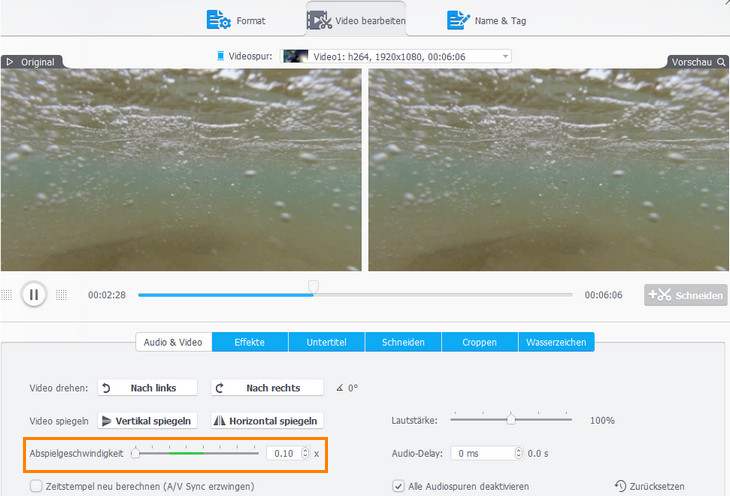This screenshot has height=496, width=730.
Task: Click the playback speed stepper arrows
Action: click(x=305, y=453)
